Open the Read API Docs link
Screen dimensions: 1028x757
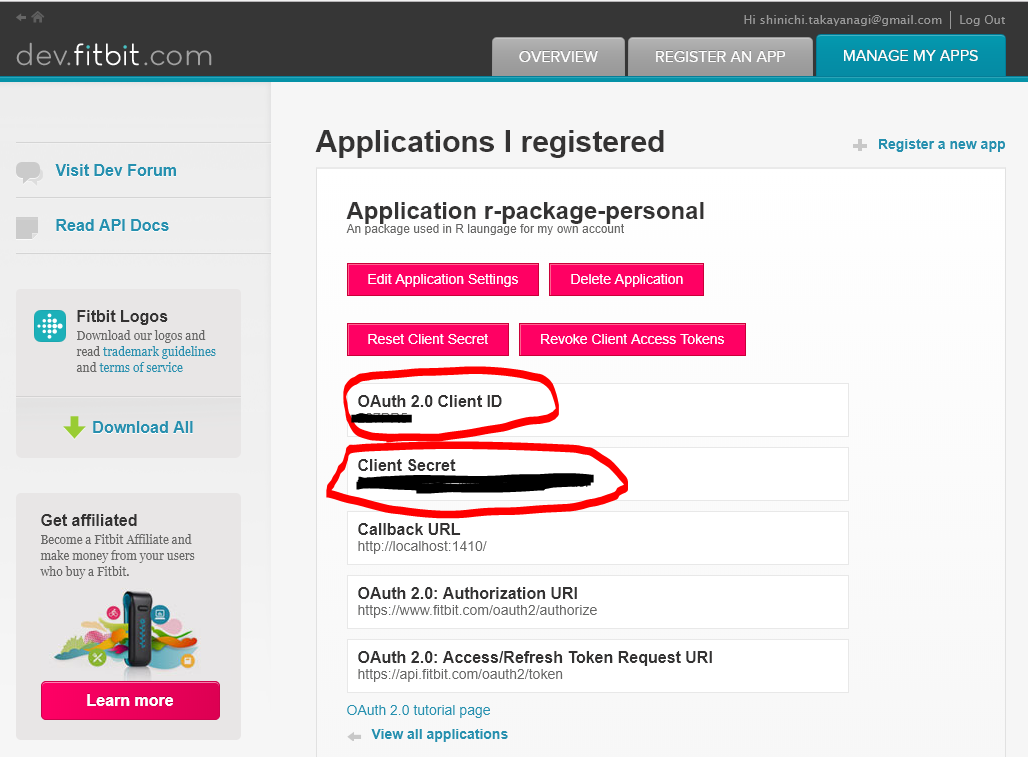pyautogui.click(x=112, y=225)
